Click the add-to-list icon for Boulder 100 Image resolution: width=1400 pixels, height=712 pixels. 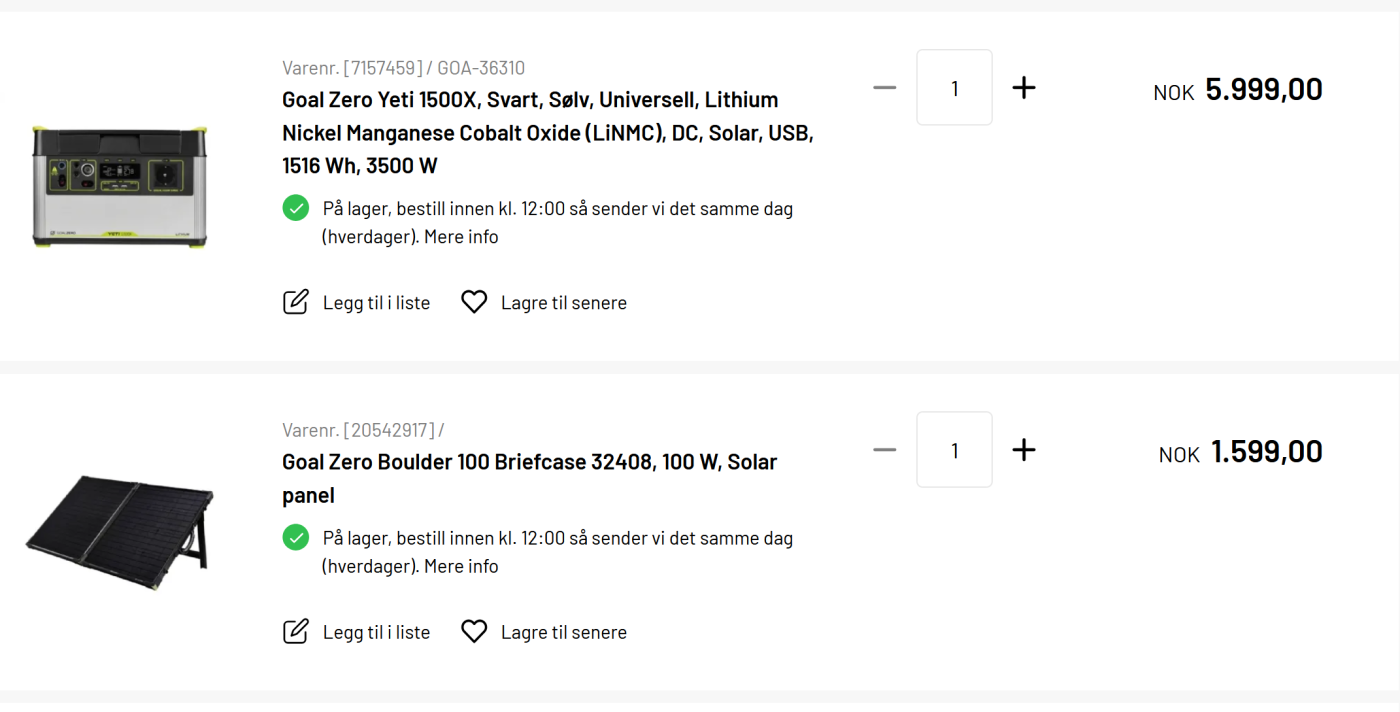click(x=296, y=632)
